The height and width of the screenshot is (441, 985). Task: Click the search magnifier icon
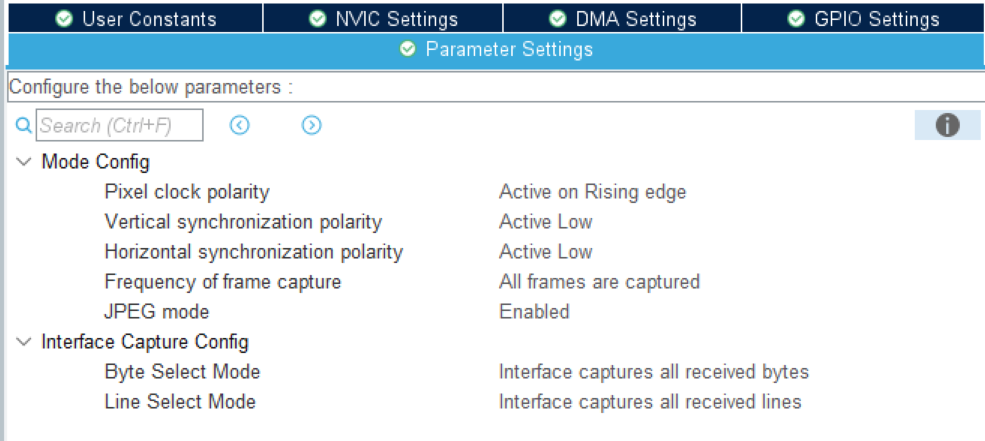click(x=24, y=126)
